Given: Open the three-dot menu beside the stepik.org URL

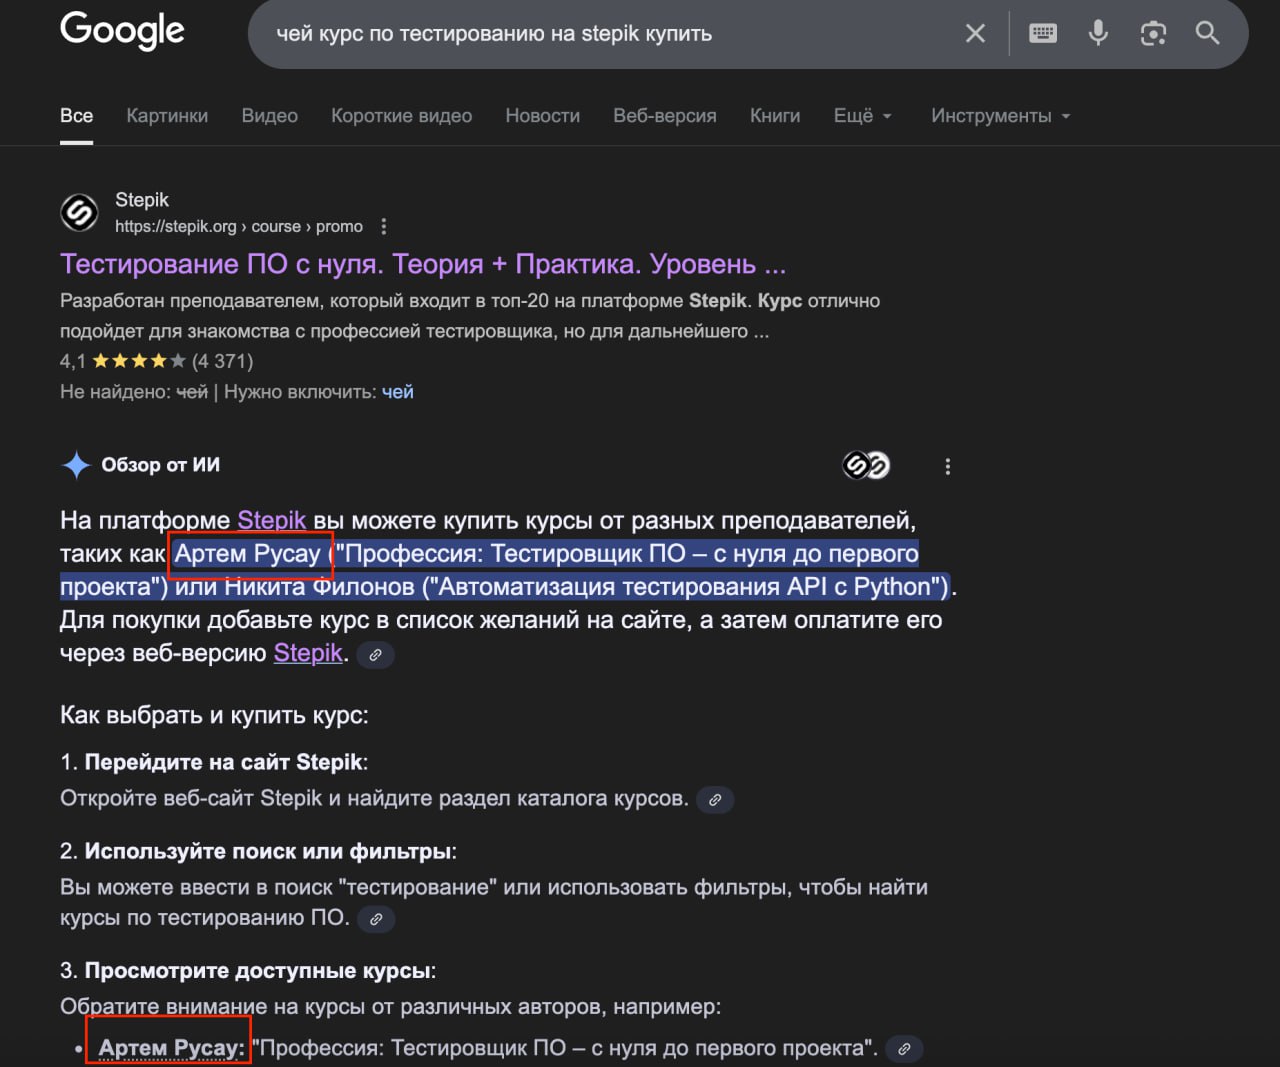Looking at the screenshot, I should (x=384, y=227).
